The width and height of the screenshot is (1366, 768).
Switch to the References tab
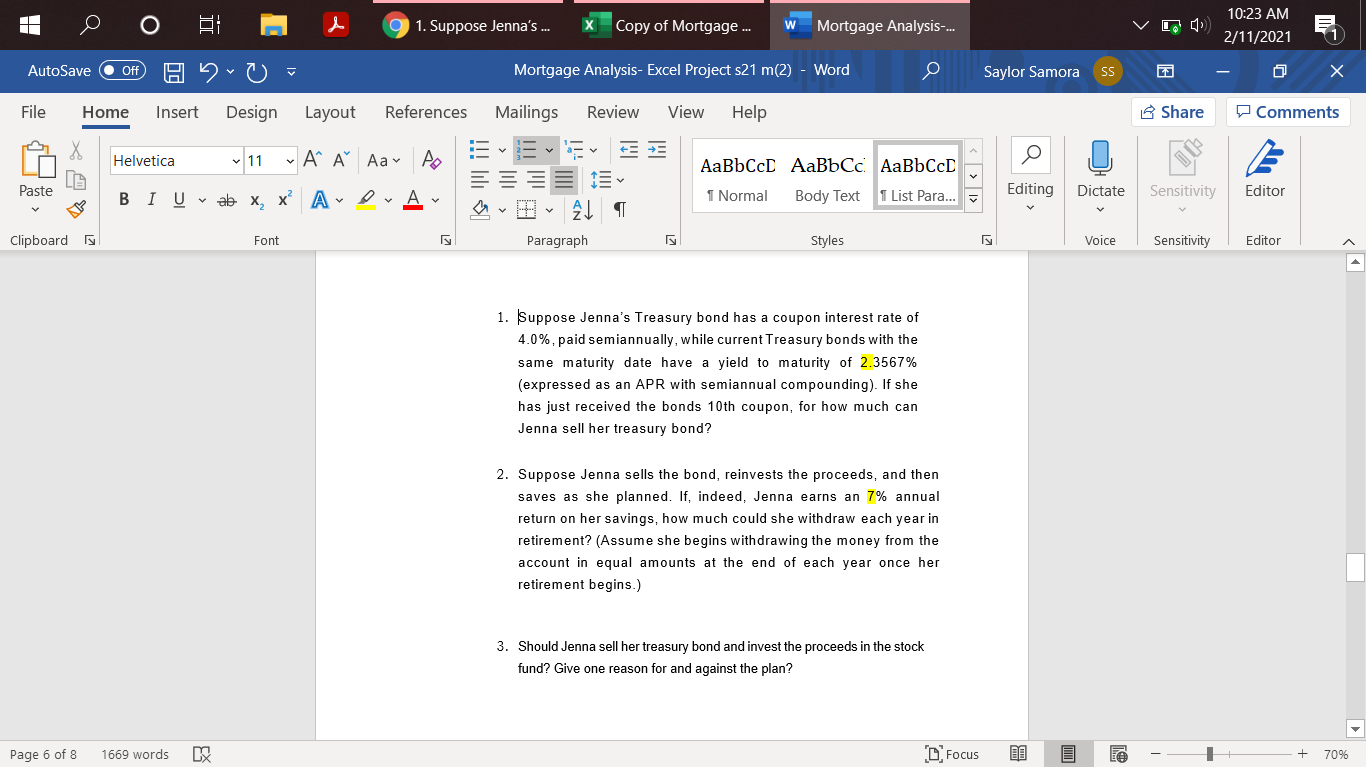tap(426, 112)
